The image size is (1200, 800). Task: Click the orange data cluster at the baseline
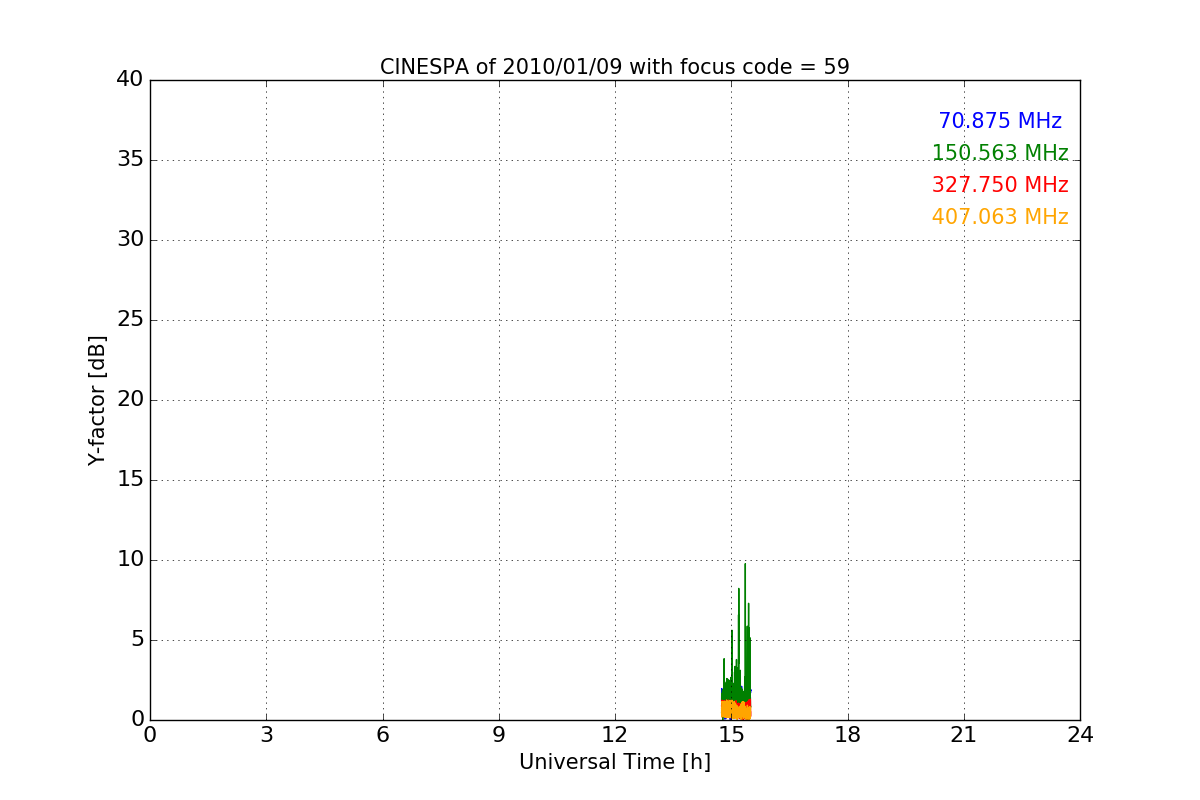coord(736,709)
